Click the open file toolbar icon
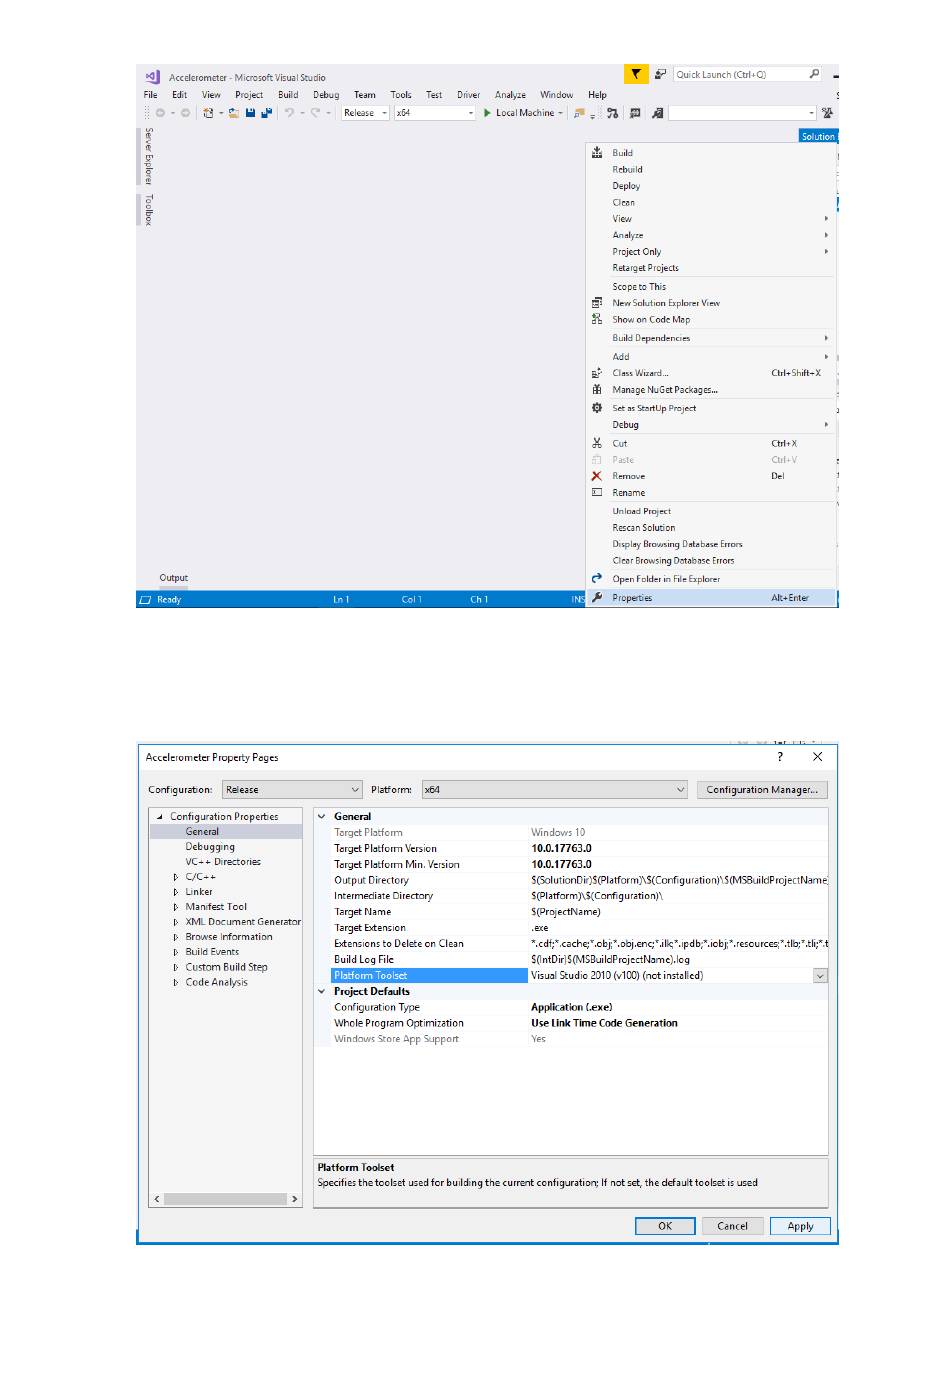 (233, 113)
